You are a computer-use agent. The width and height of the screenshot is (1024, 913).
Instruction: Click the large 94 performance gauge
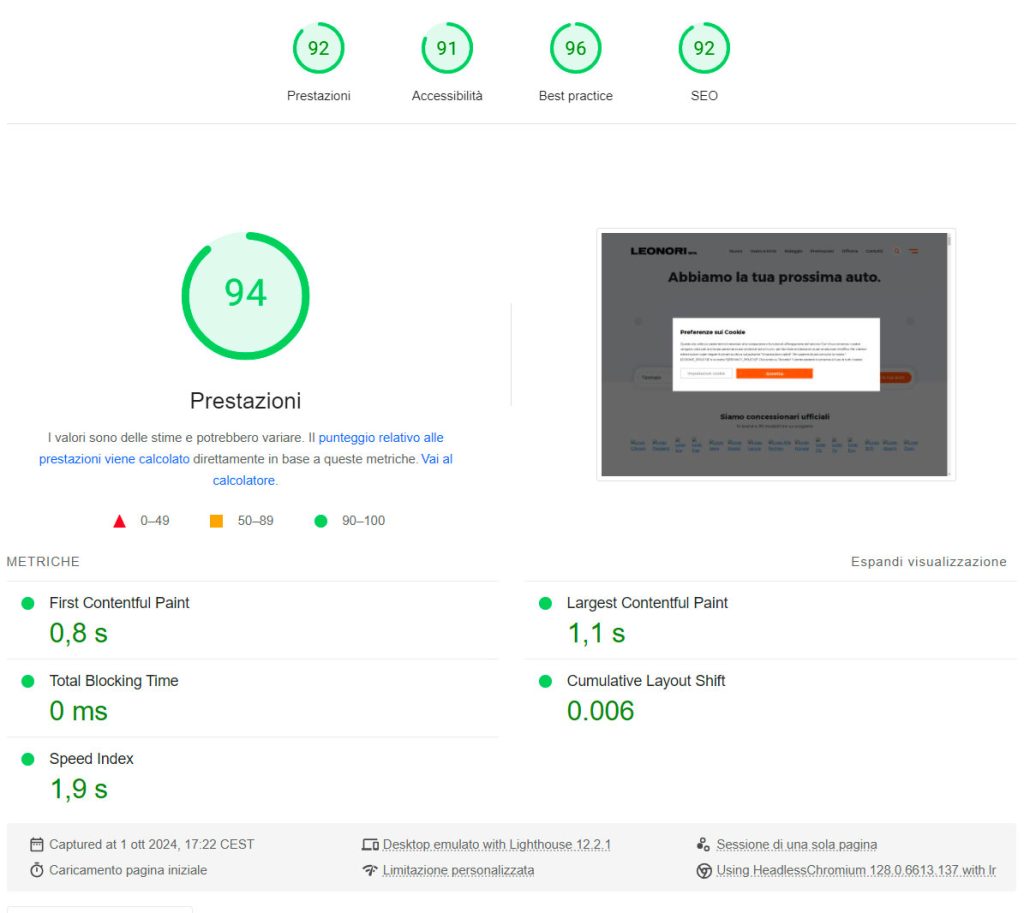pyautogui.click(x=245, y=295)
